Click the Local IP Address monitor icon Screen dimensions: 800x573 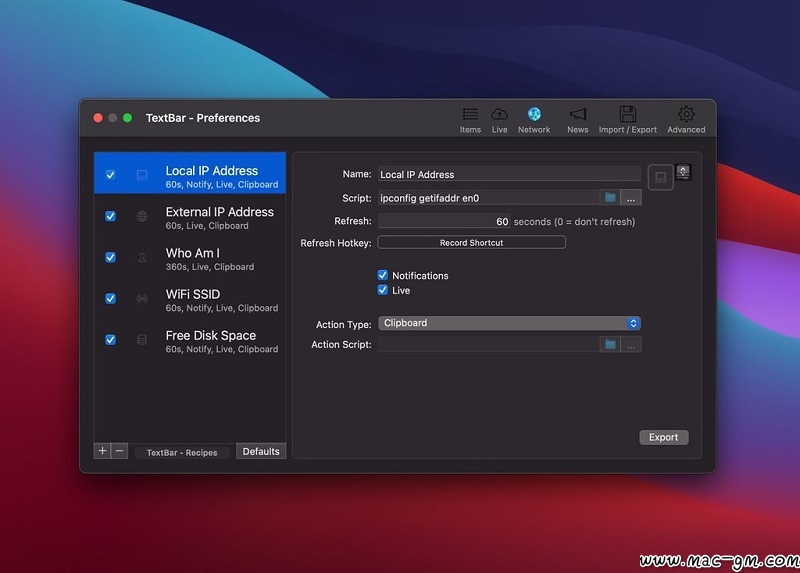(x=142, y=175)
